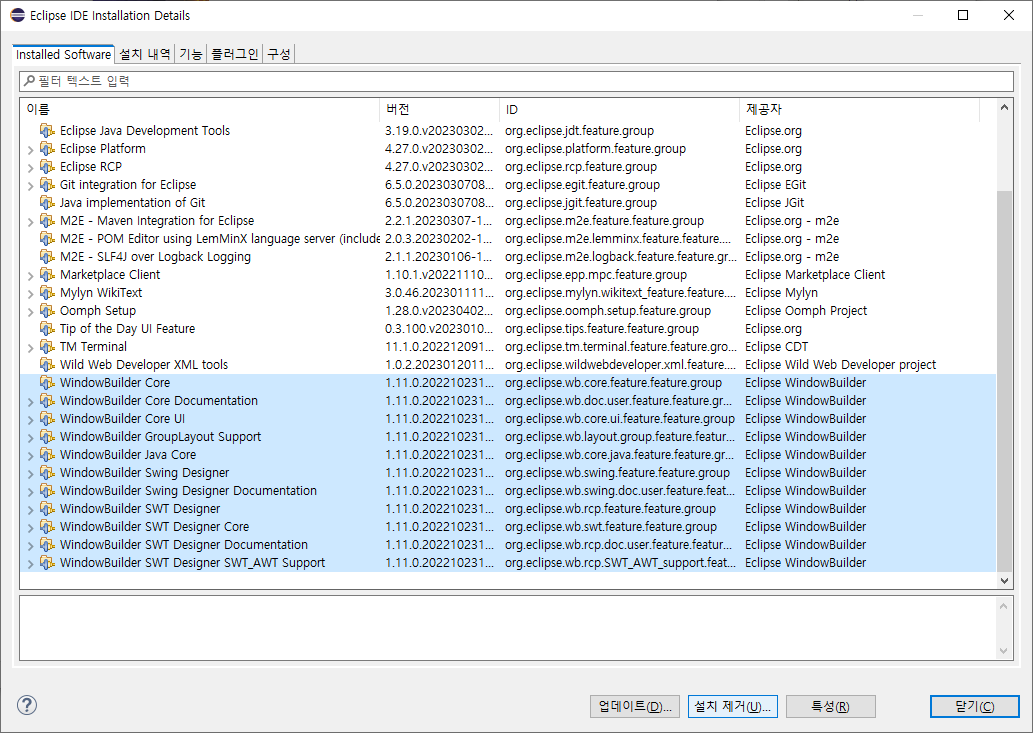1033x733 pixels.
Task: Expand the Eclipse RCP tree node
Action: pos(30,168)
